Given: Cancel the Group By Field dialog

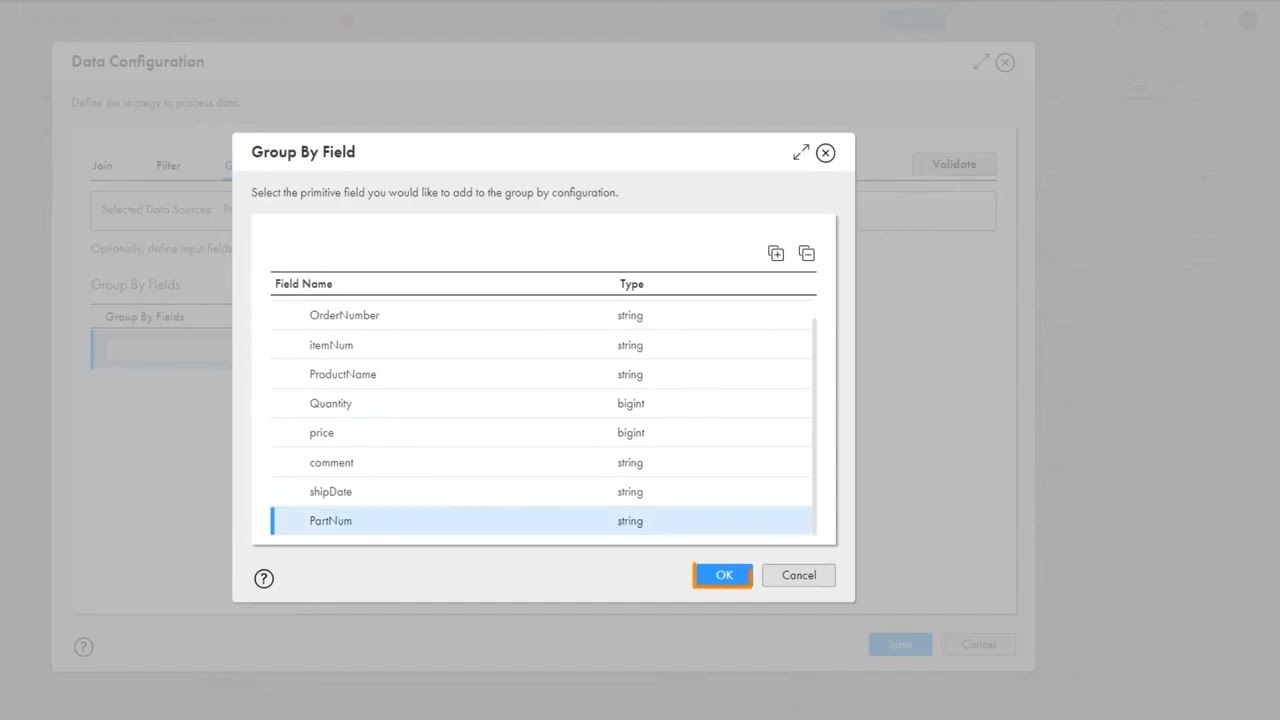Looking at the screenshot, I should tap(798, 575).
